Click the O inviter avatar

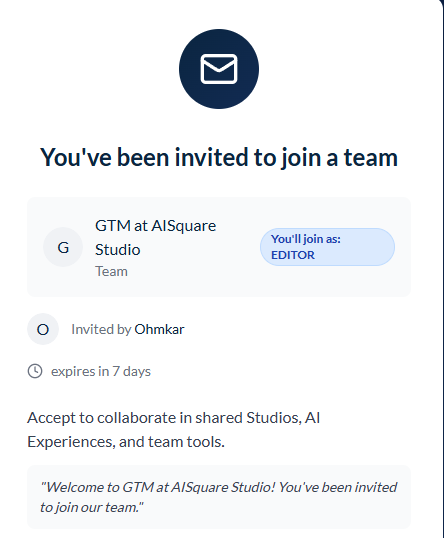[43, 329]
